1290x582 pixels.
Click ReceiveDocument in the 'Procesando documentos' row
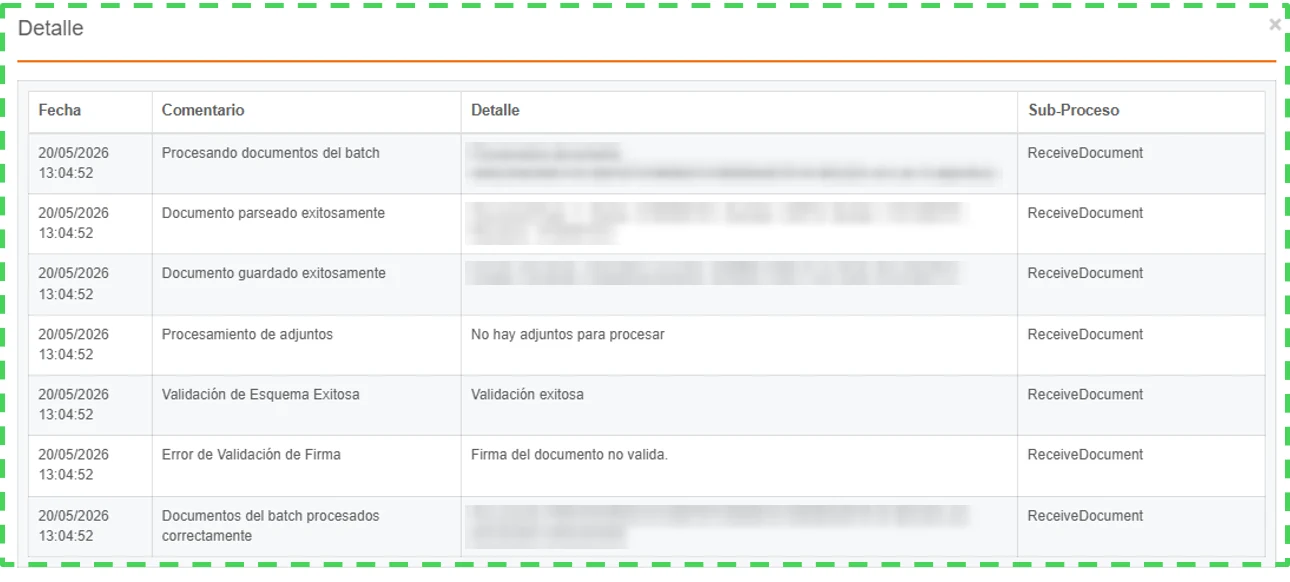pos(1086,153)
